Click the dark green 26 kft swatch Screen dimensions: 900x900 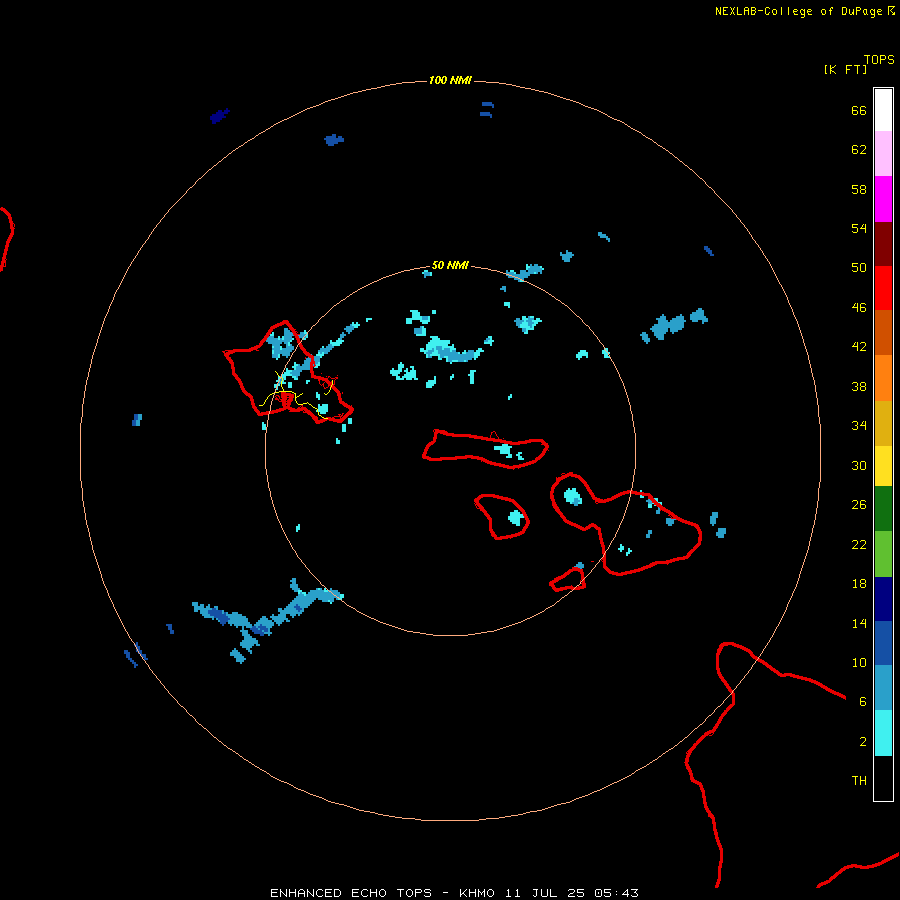[883, 509]
